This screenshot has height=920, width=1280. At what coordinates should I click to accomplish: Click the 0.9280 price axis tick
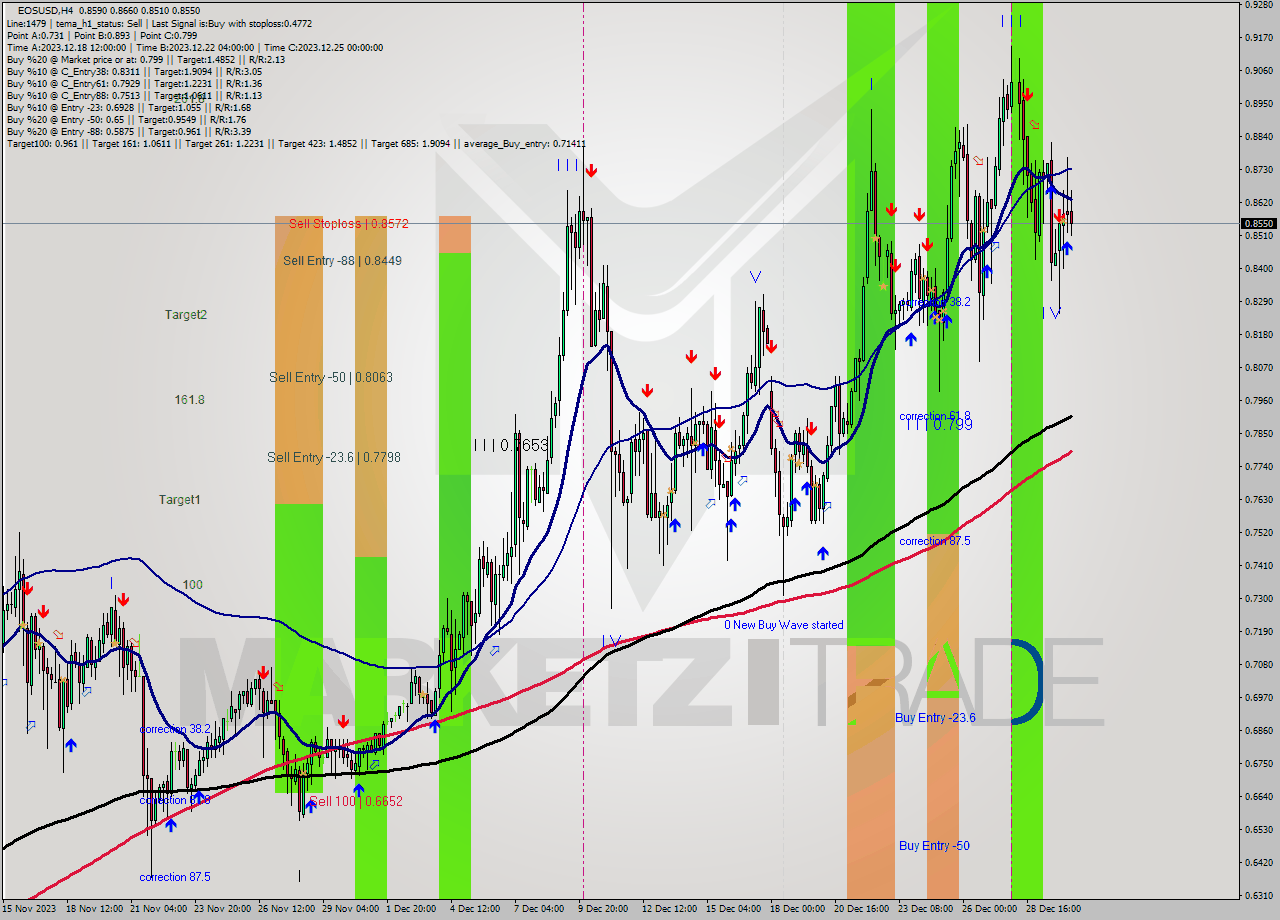click(1258, 5)
